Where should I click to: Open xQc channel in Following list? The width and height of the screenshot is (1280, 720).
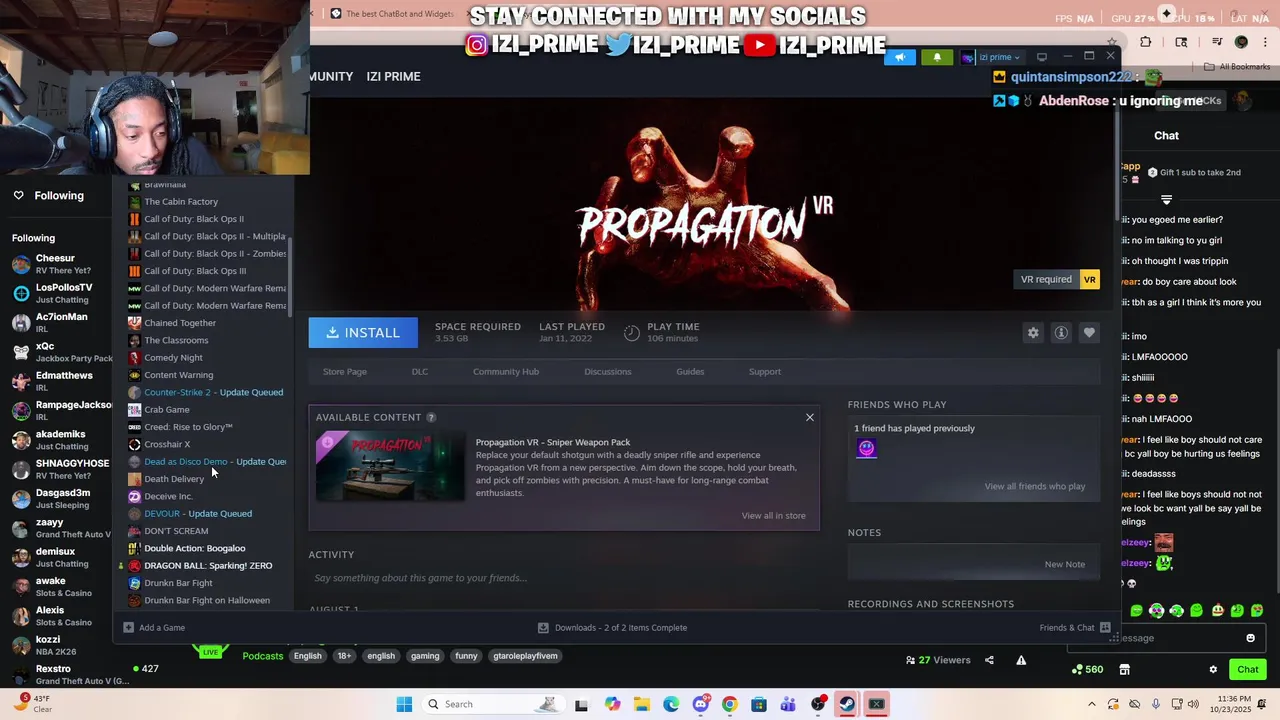[x=60, y=352]
